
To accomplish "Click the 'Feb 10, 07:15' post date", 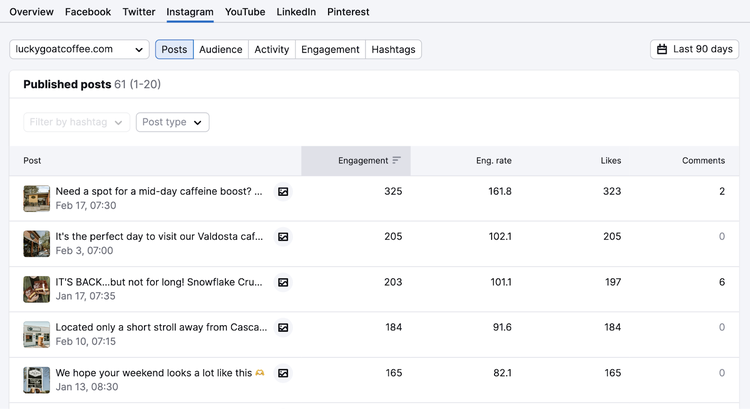I will pos(86,342).
